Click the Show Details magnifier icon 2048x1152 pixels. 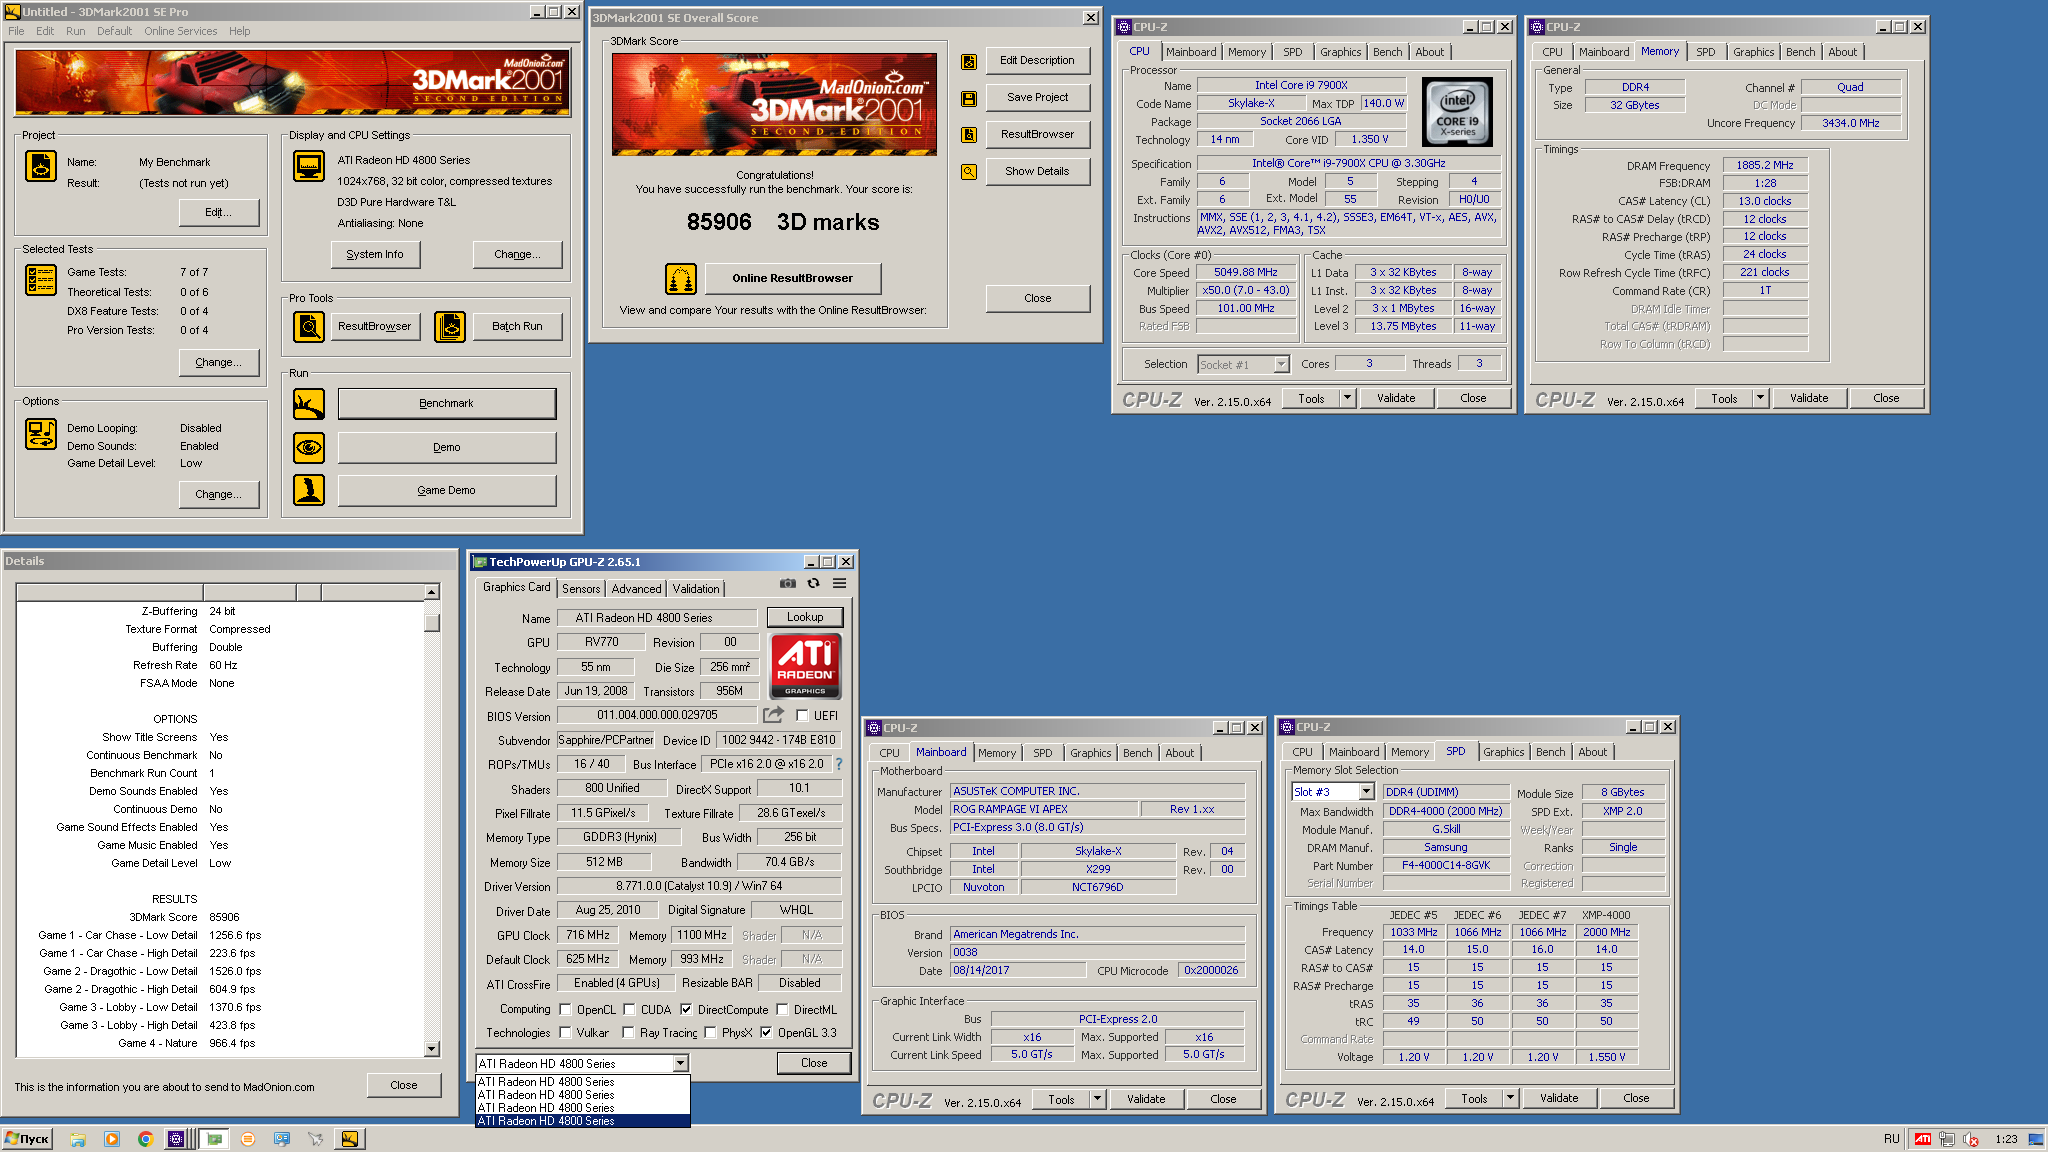click(969, 172)
